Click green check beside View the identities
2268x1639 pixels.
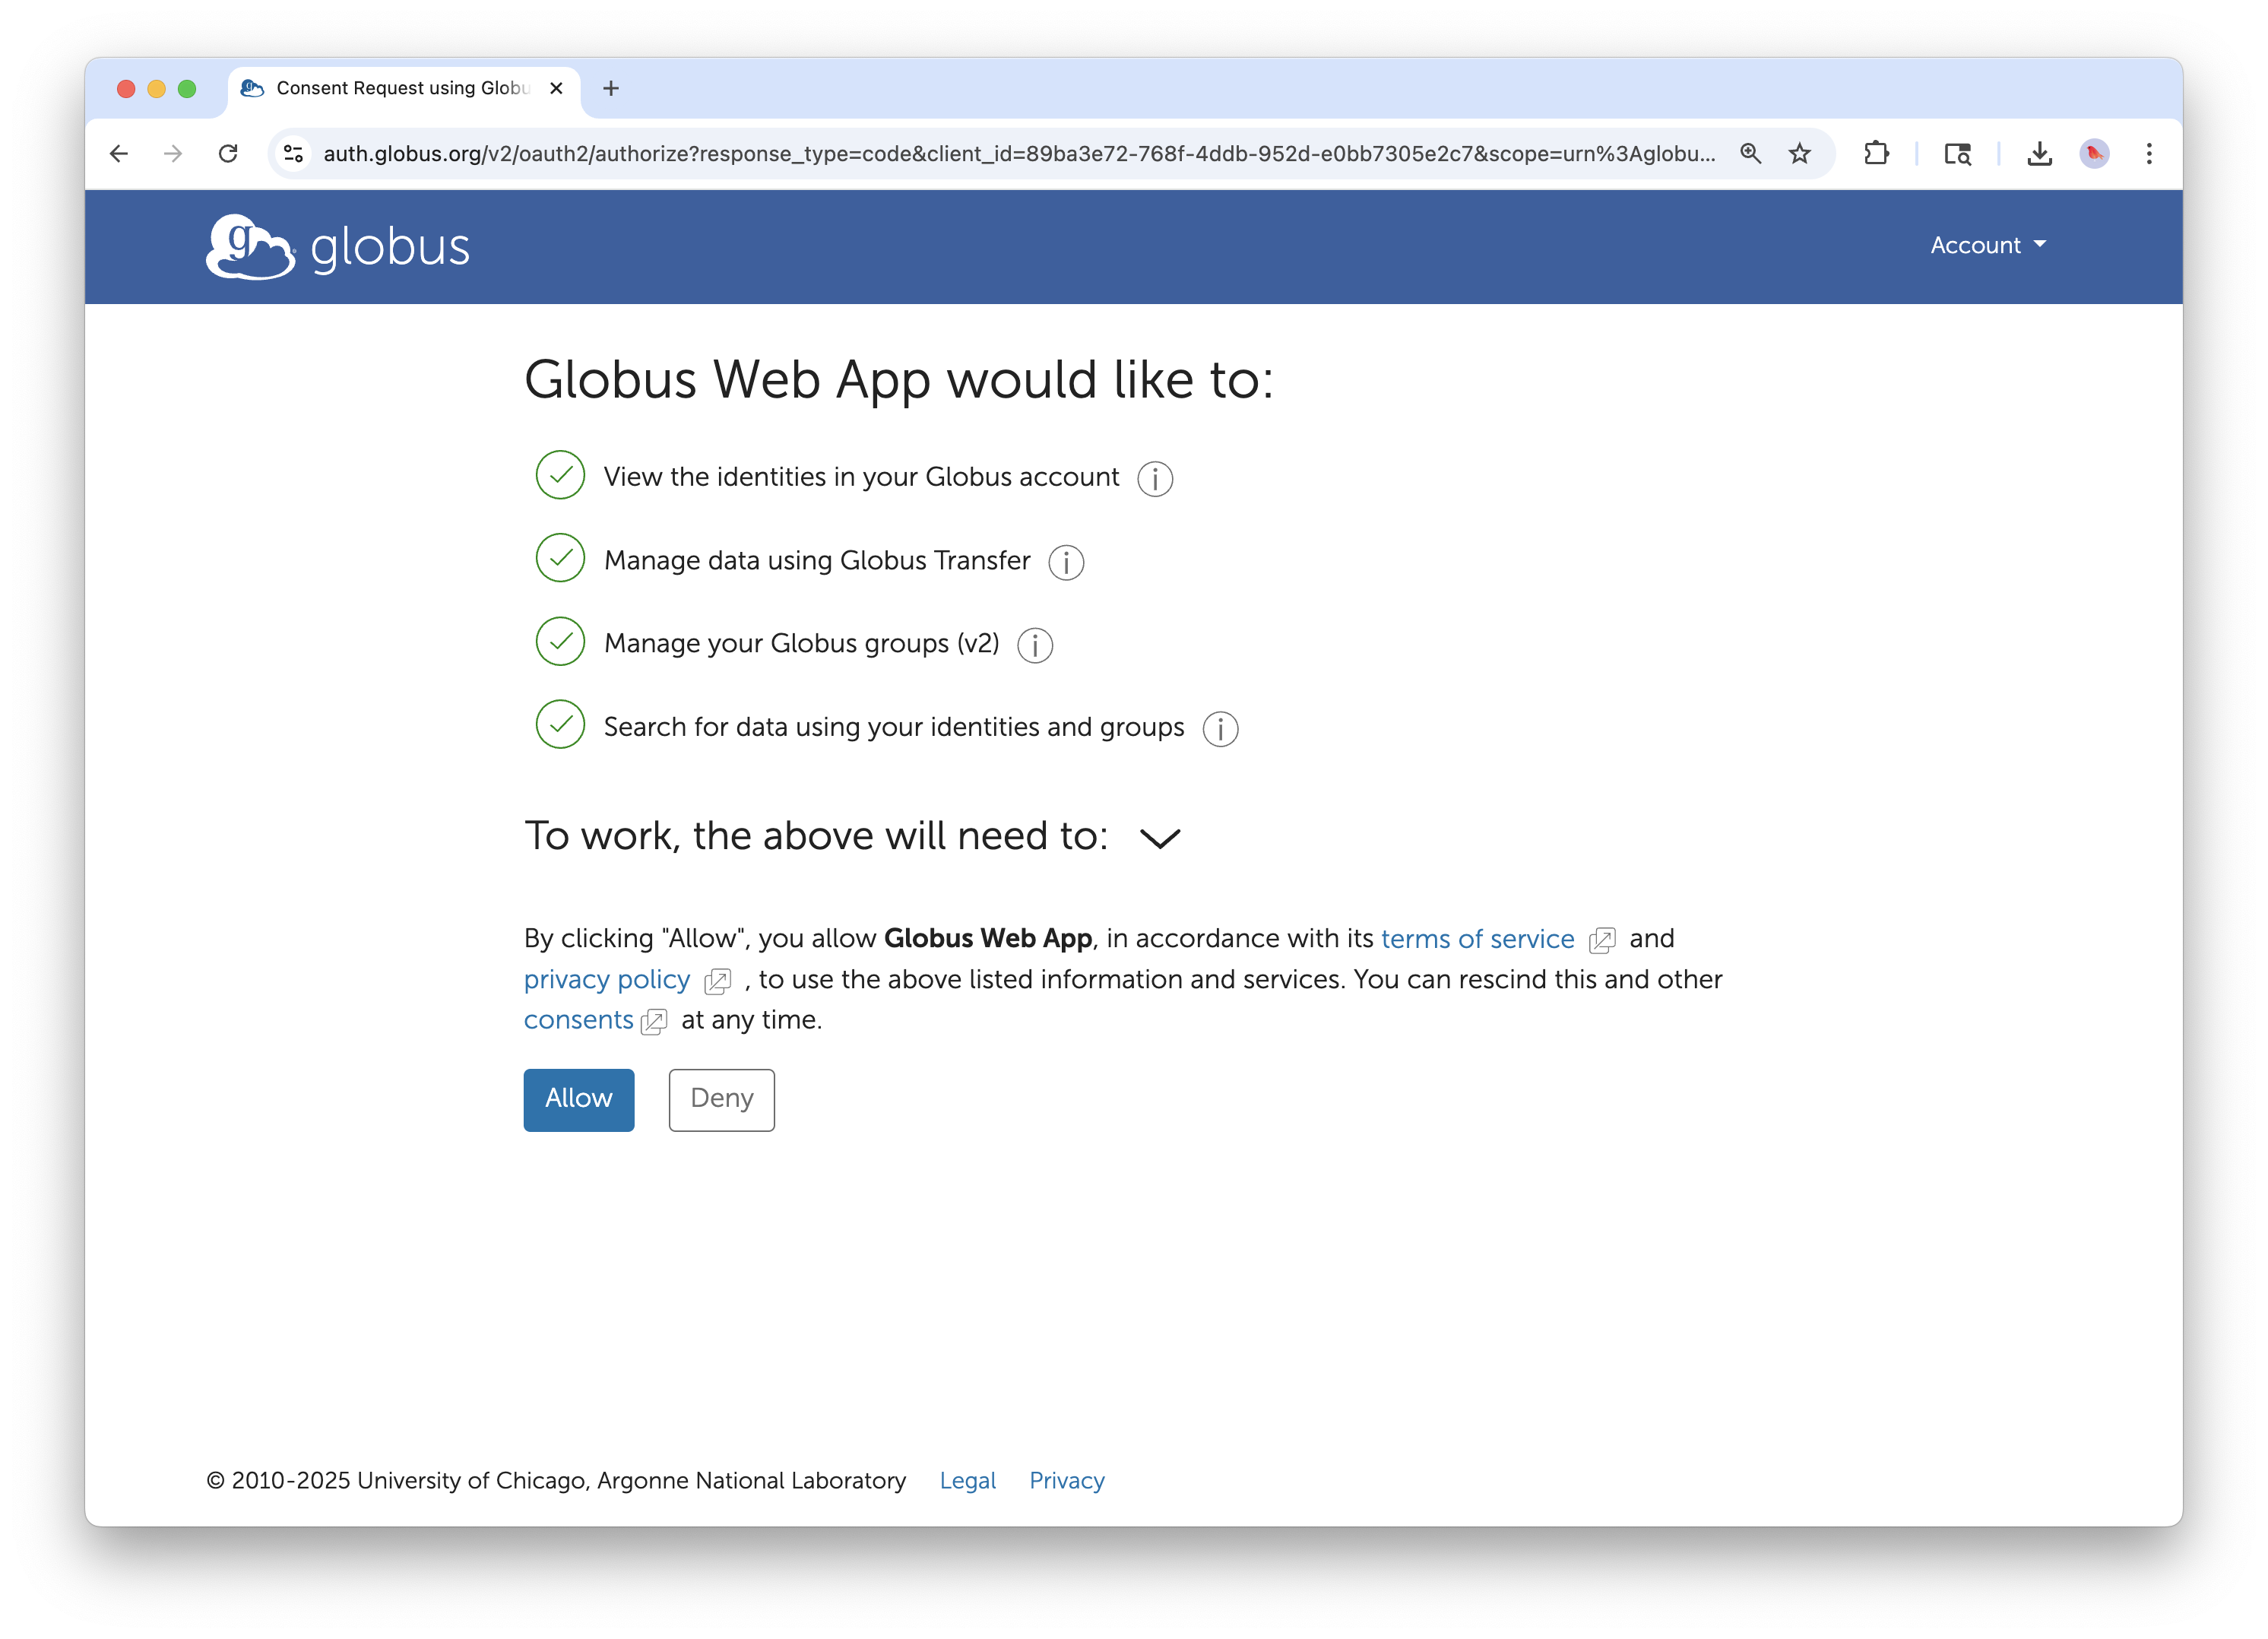560,475
